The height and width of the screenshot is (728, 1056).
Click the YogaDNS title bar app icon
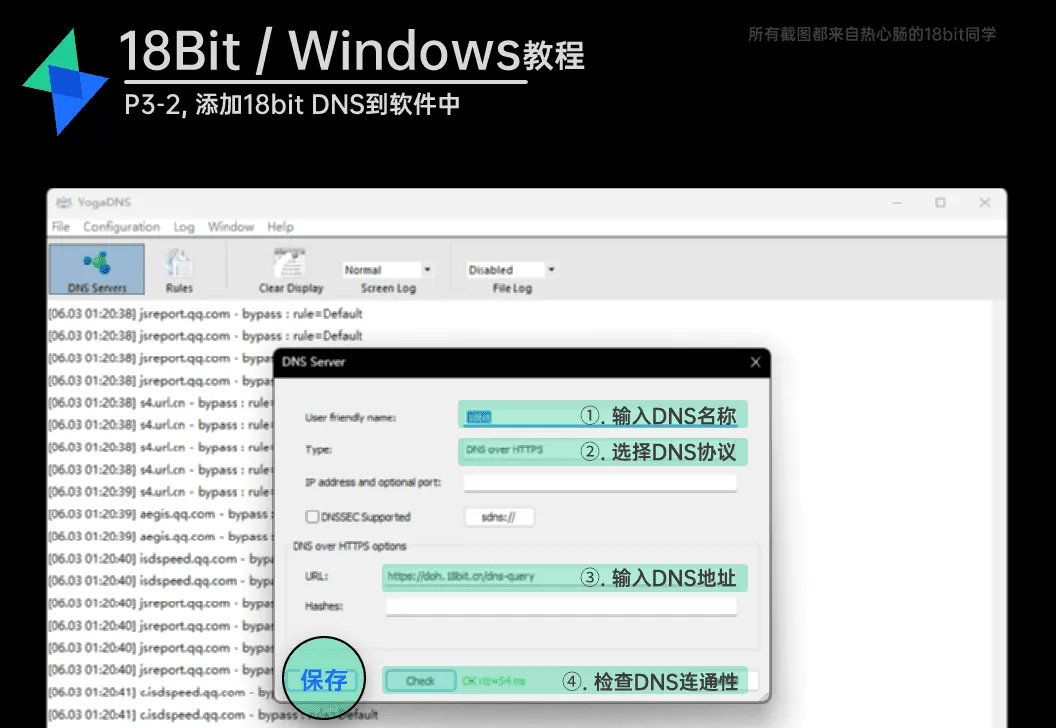click(64, 202)
